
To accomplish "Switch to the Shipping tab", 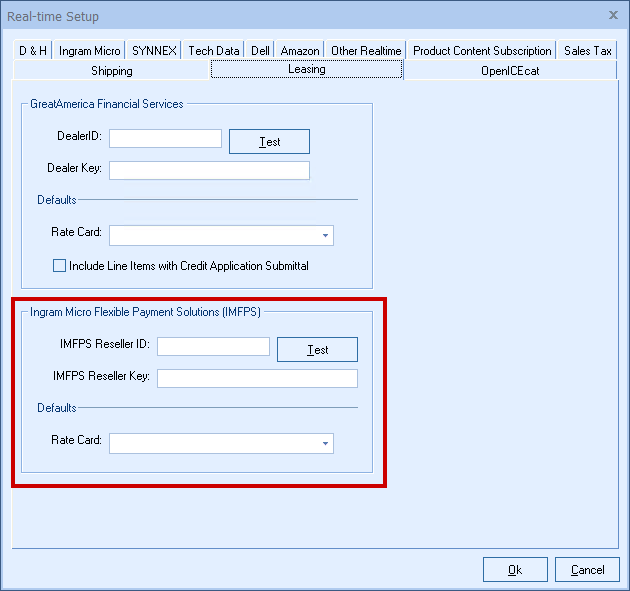I will [x=112, y=71].
